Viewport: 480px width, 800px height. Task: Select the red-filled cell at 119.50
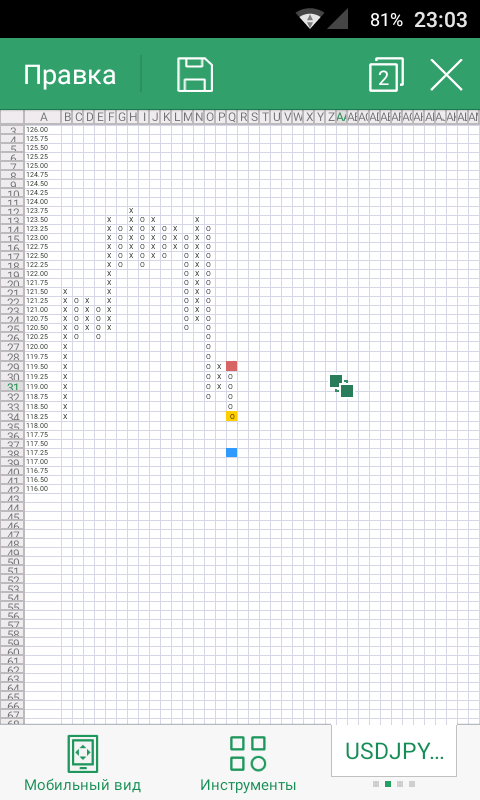[x=232, y=366]
